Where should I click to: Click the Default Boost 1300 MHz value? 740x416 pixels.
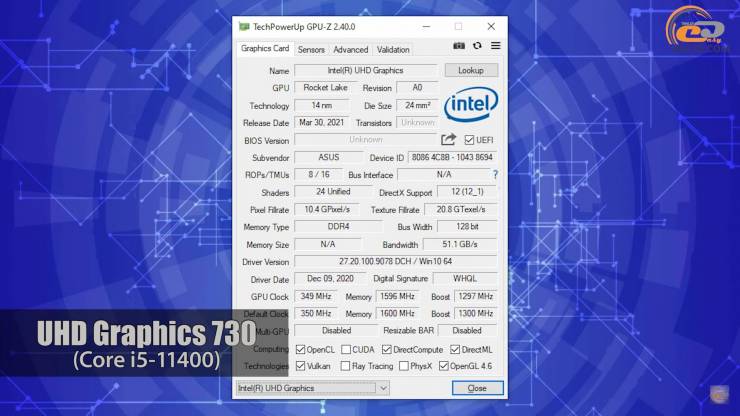[475, 314]
